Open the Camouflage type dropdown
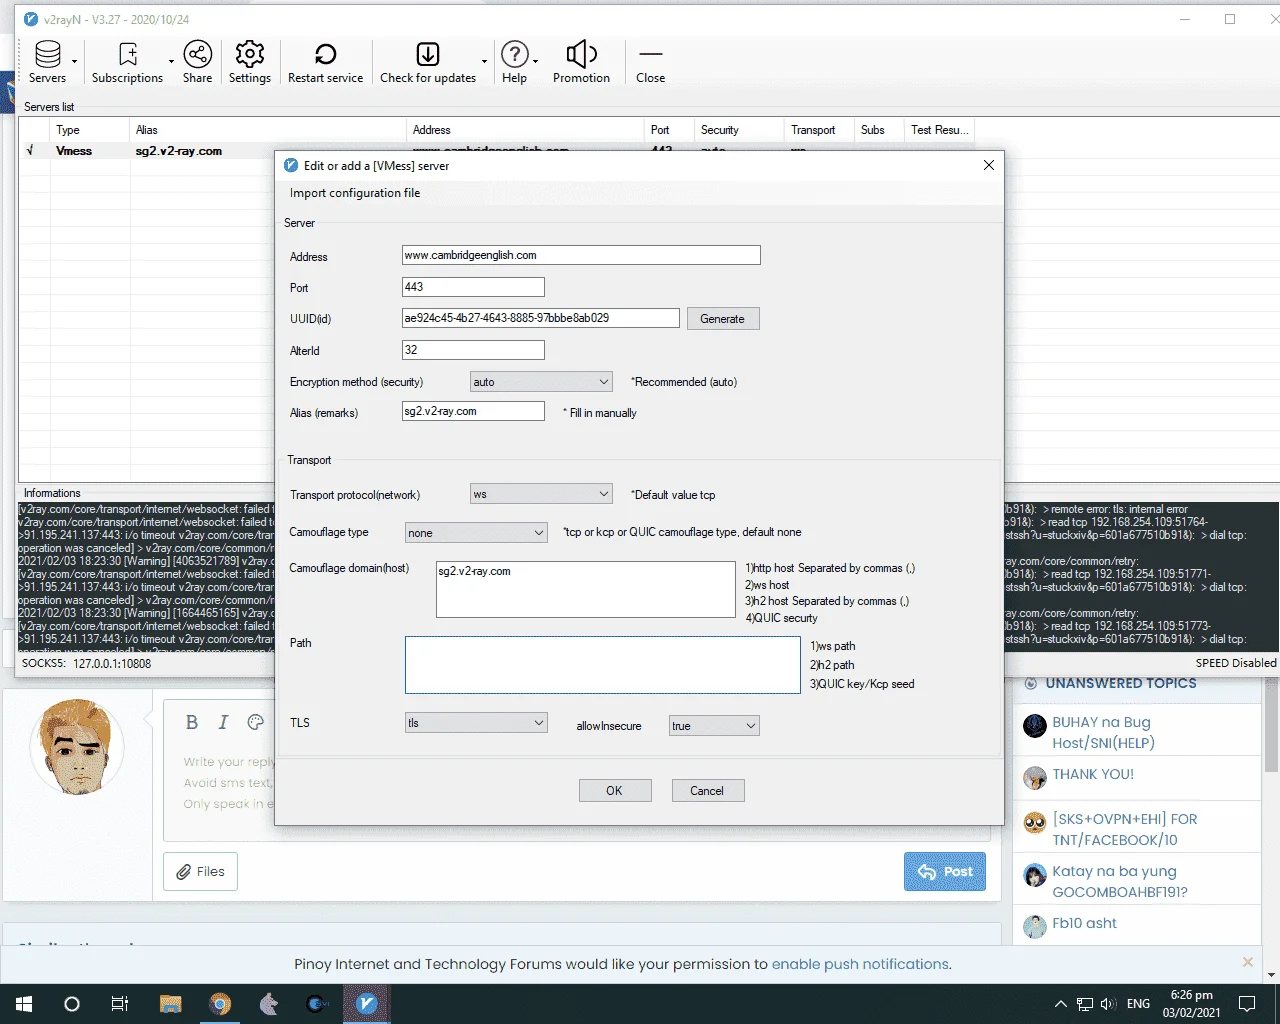 click(x=476, y=533)
